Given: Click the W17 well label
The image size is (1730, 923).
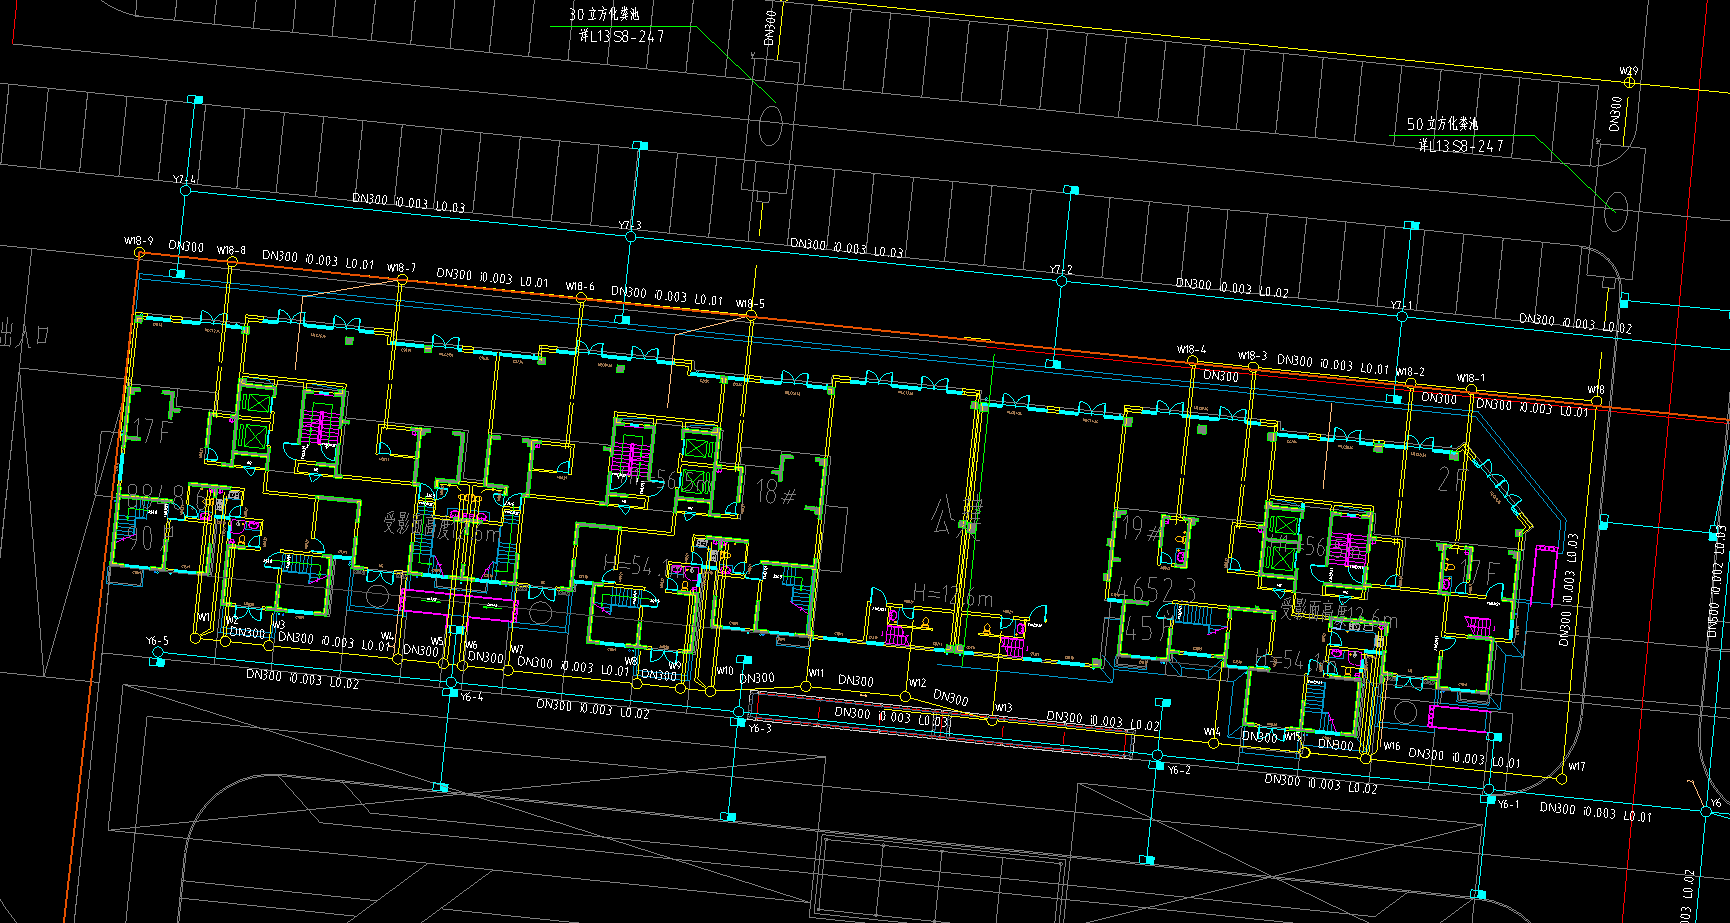Looking at the screenshot, I should coord(1576,767).
